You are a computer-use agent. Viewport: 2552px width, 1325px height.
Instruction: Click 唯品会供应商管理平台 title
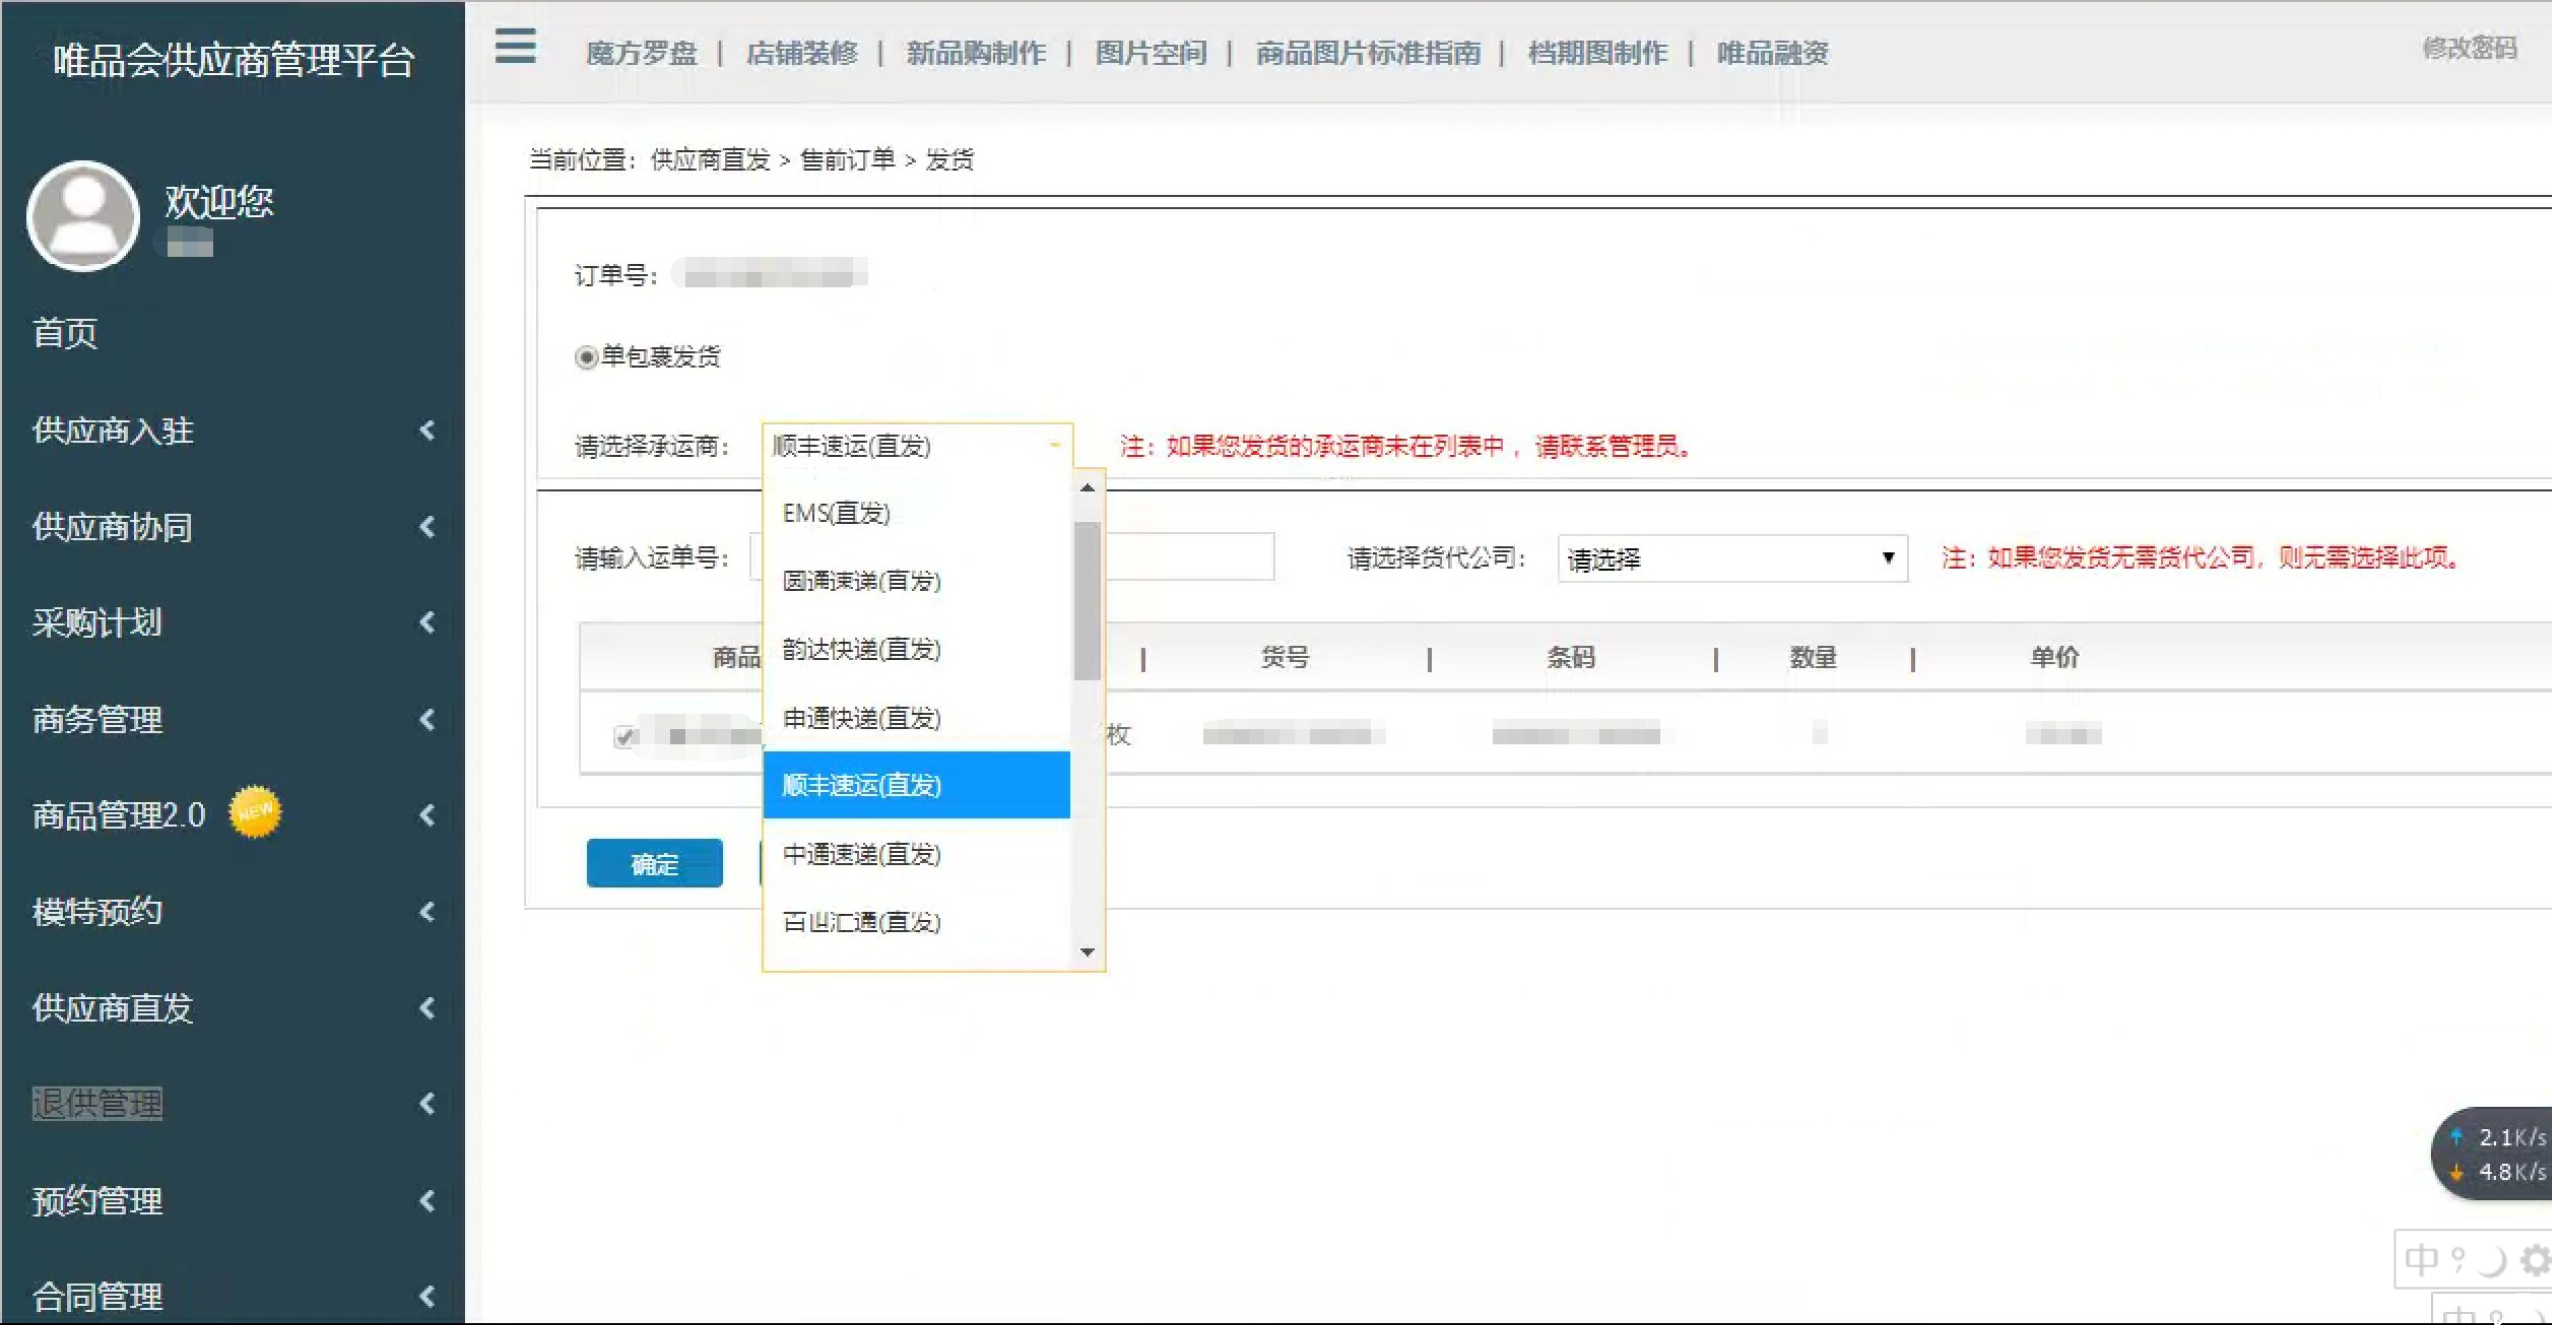(233, 60)
